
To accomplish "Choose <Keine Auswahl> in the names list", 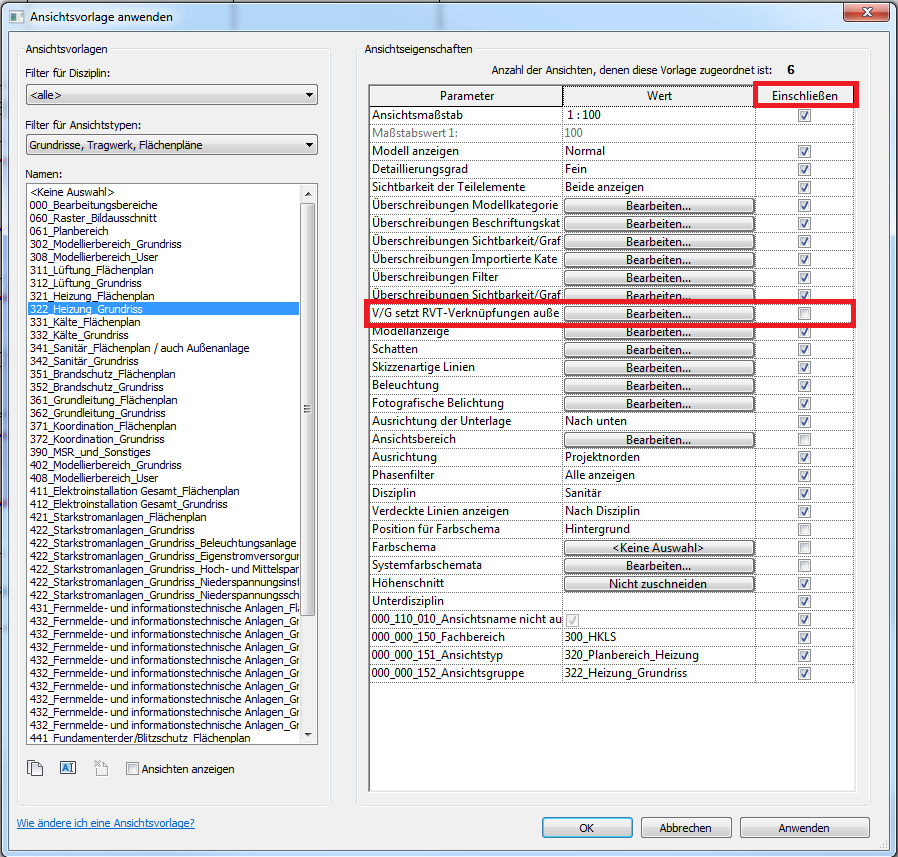I will pos(72,192).
